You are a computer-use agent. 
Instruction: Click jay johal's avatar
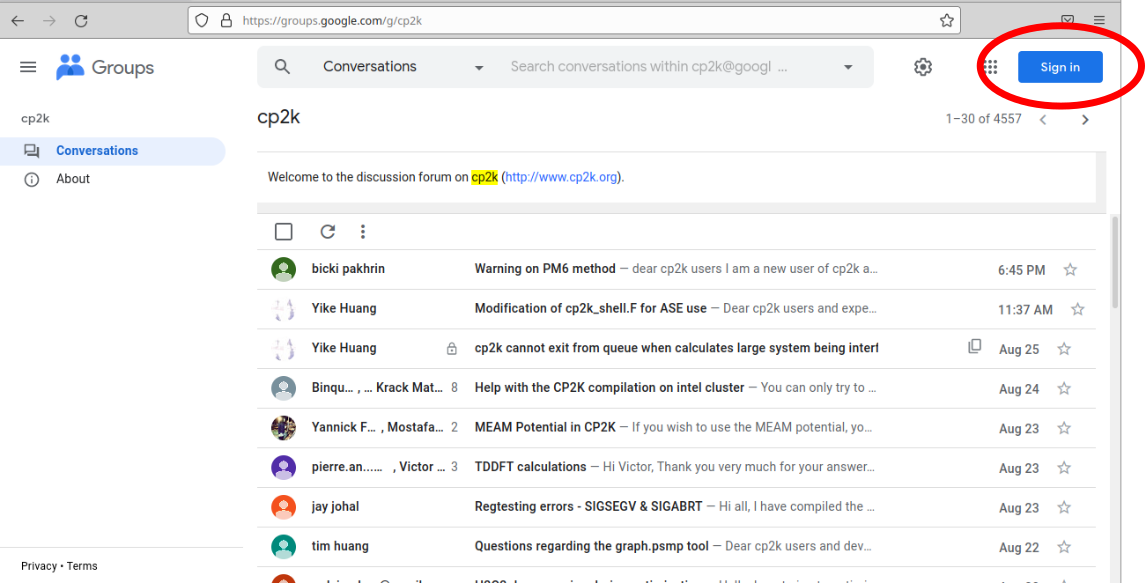coord(283,506)
